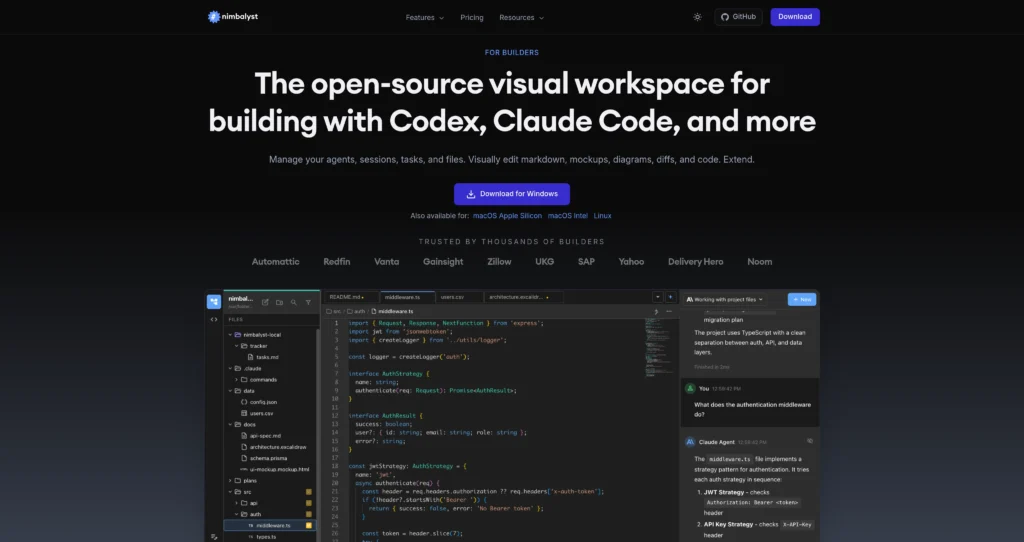Expand the api folder under src
This screenshot has width=1024, height=542.
[x=236, y=503]
